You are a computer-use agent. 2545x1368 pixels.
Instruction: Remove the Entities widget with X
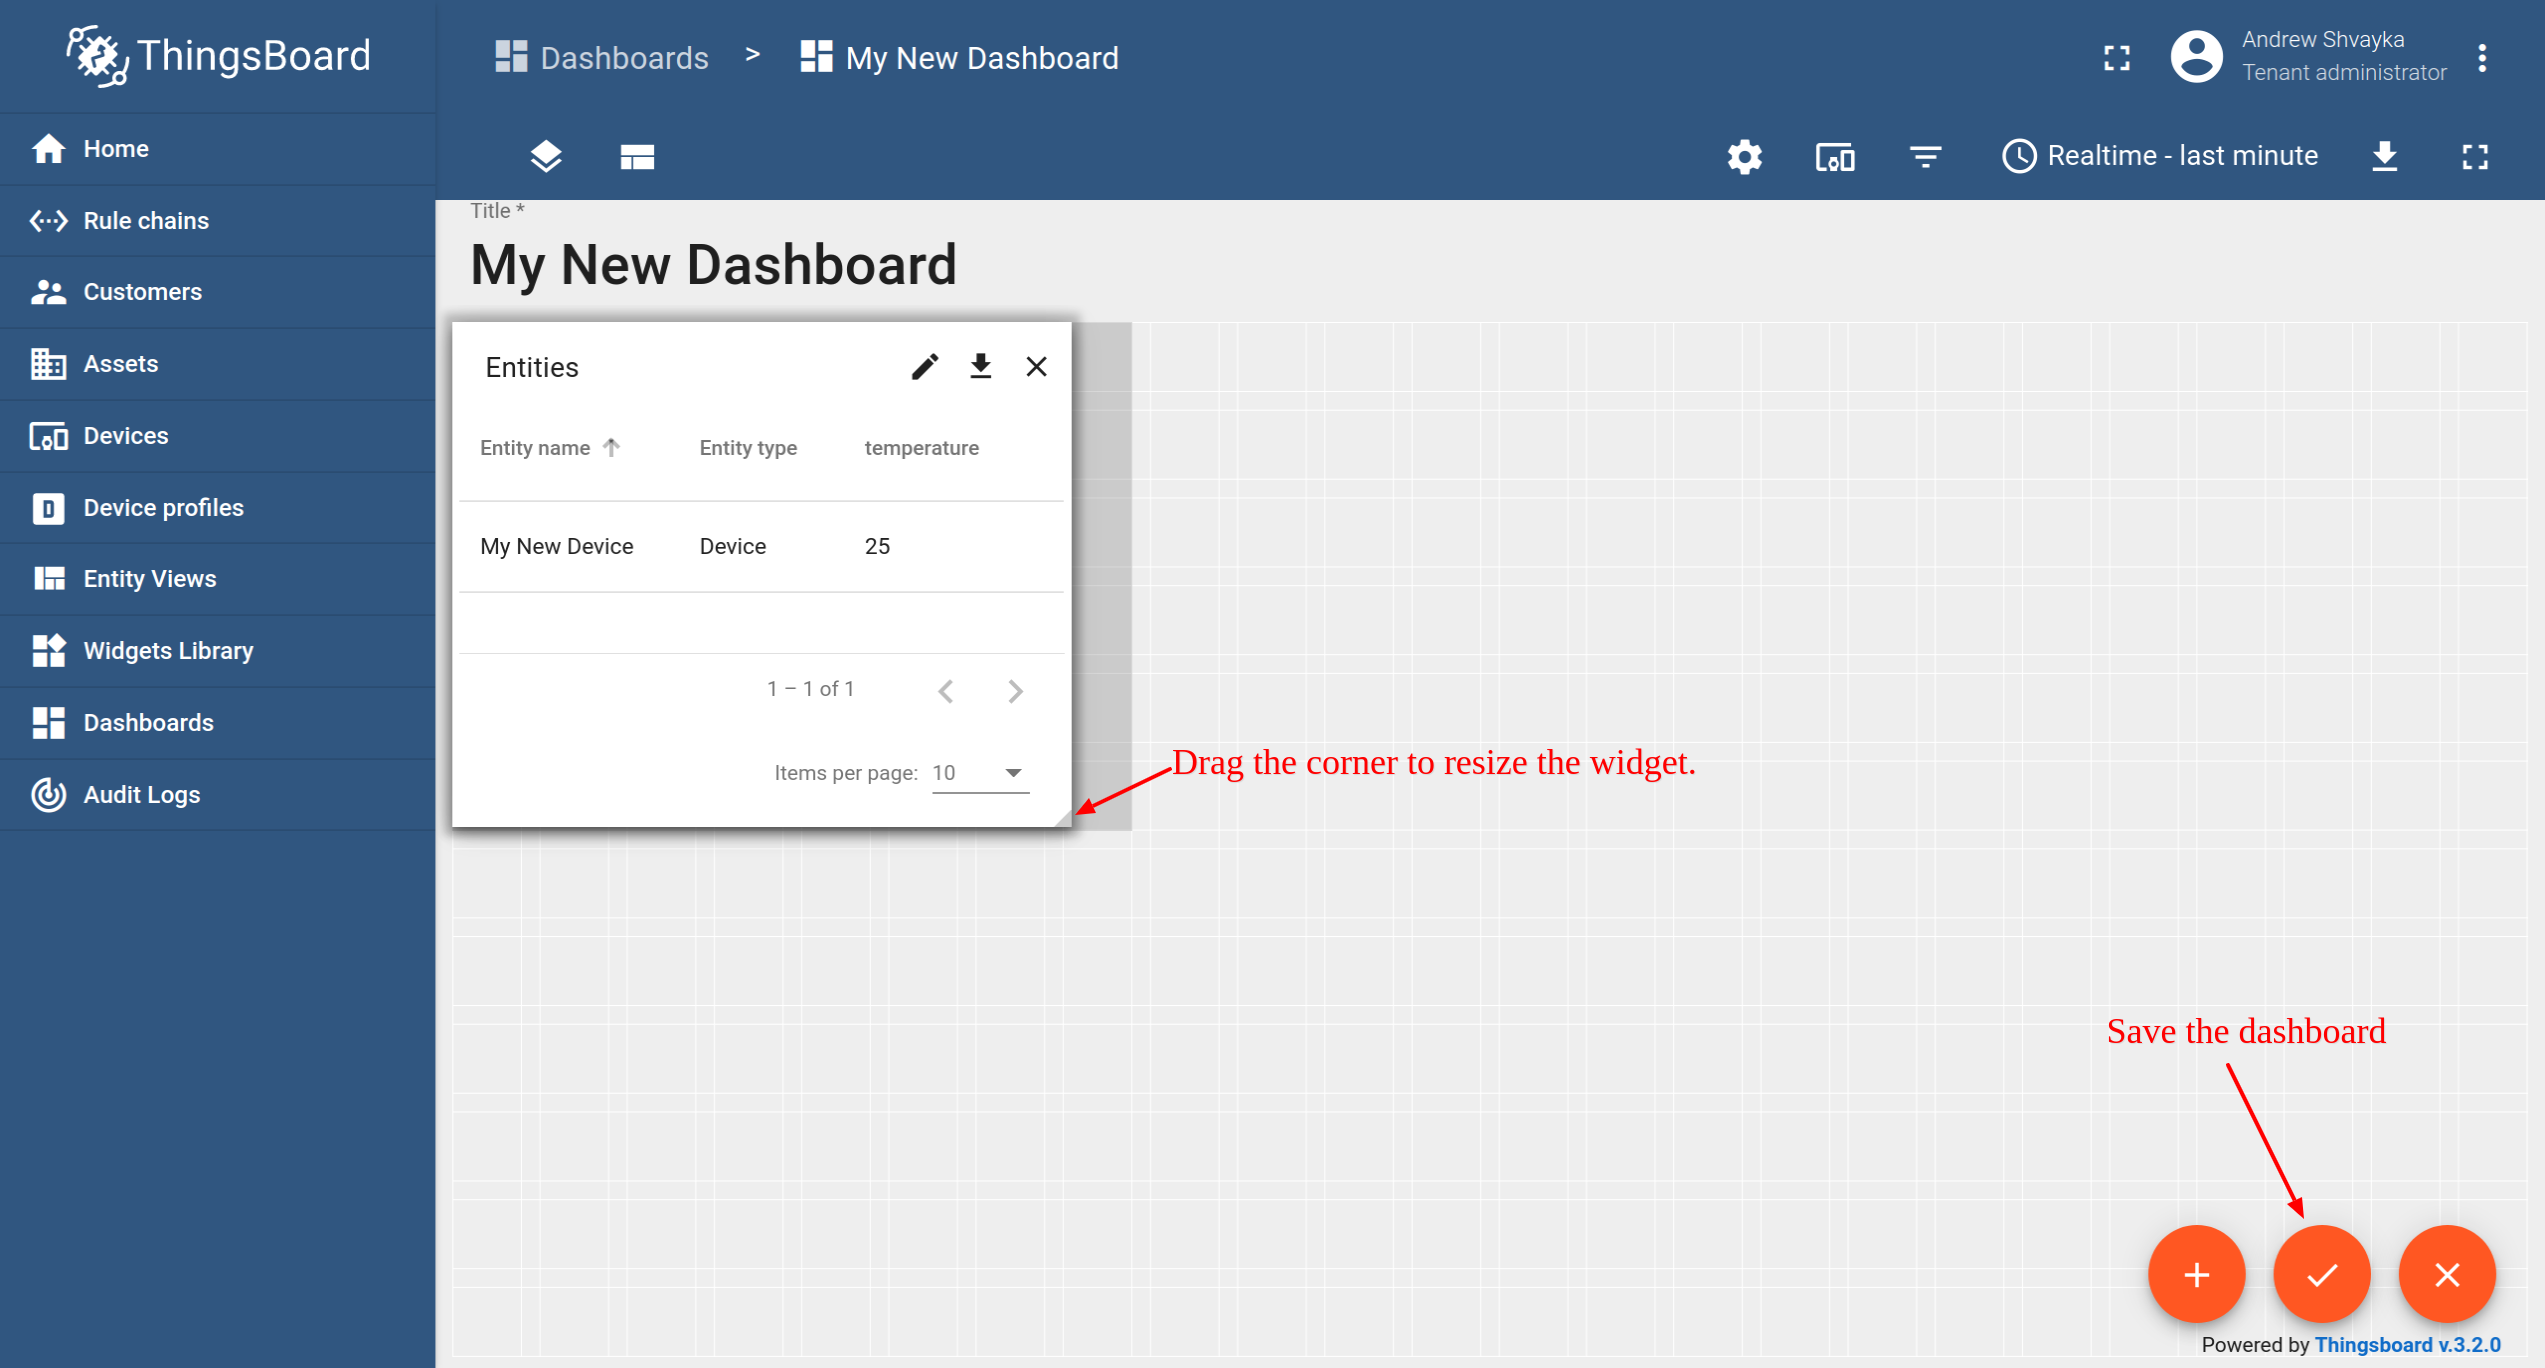tap(1036, 367)
